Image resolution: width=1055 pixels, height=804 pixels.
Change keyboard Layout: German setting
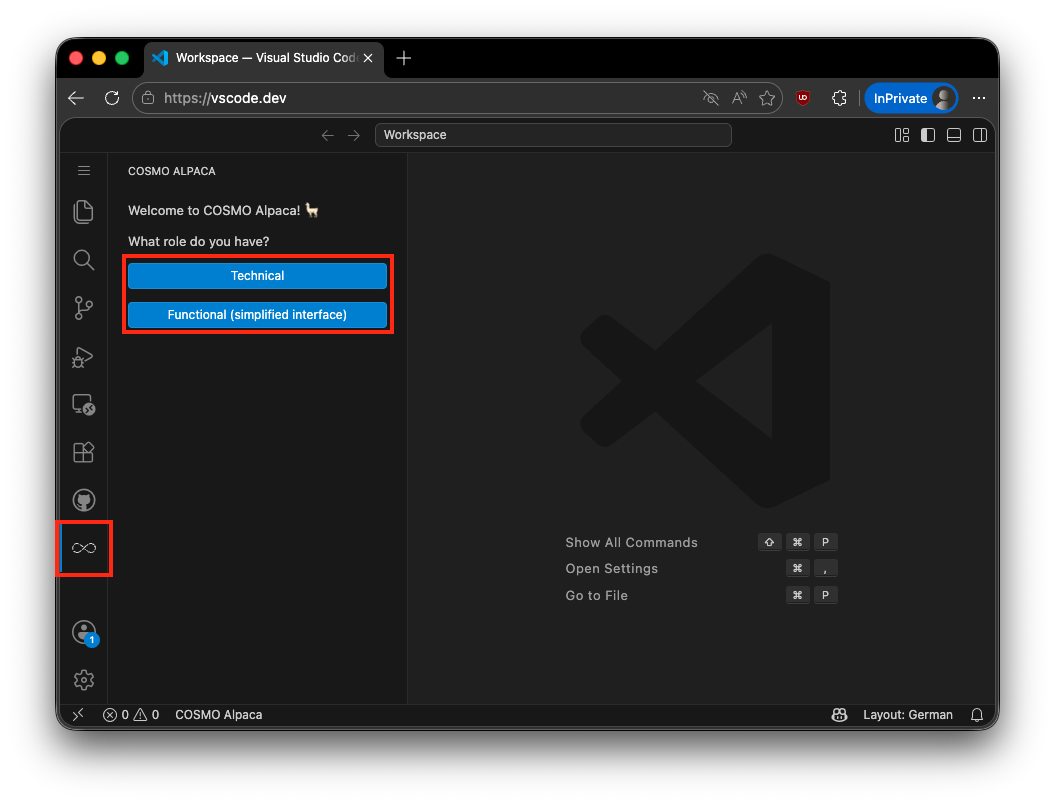pyautogui.click(x=908, y=715)
